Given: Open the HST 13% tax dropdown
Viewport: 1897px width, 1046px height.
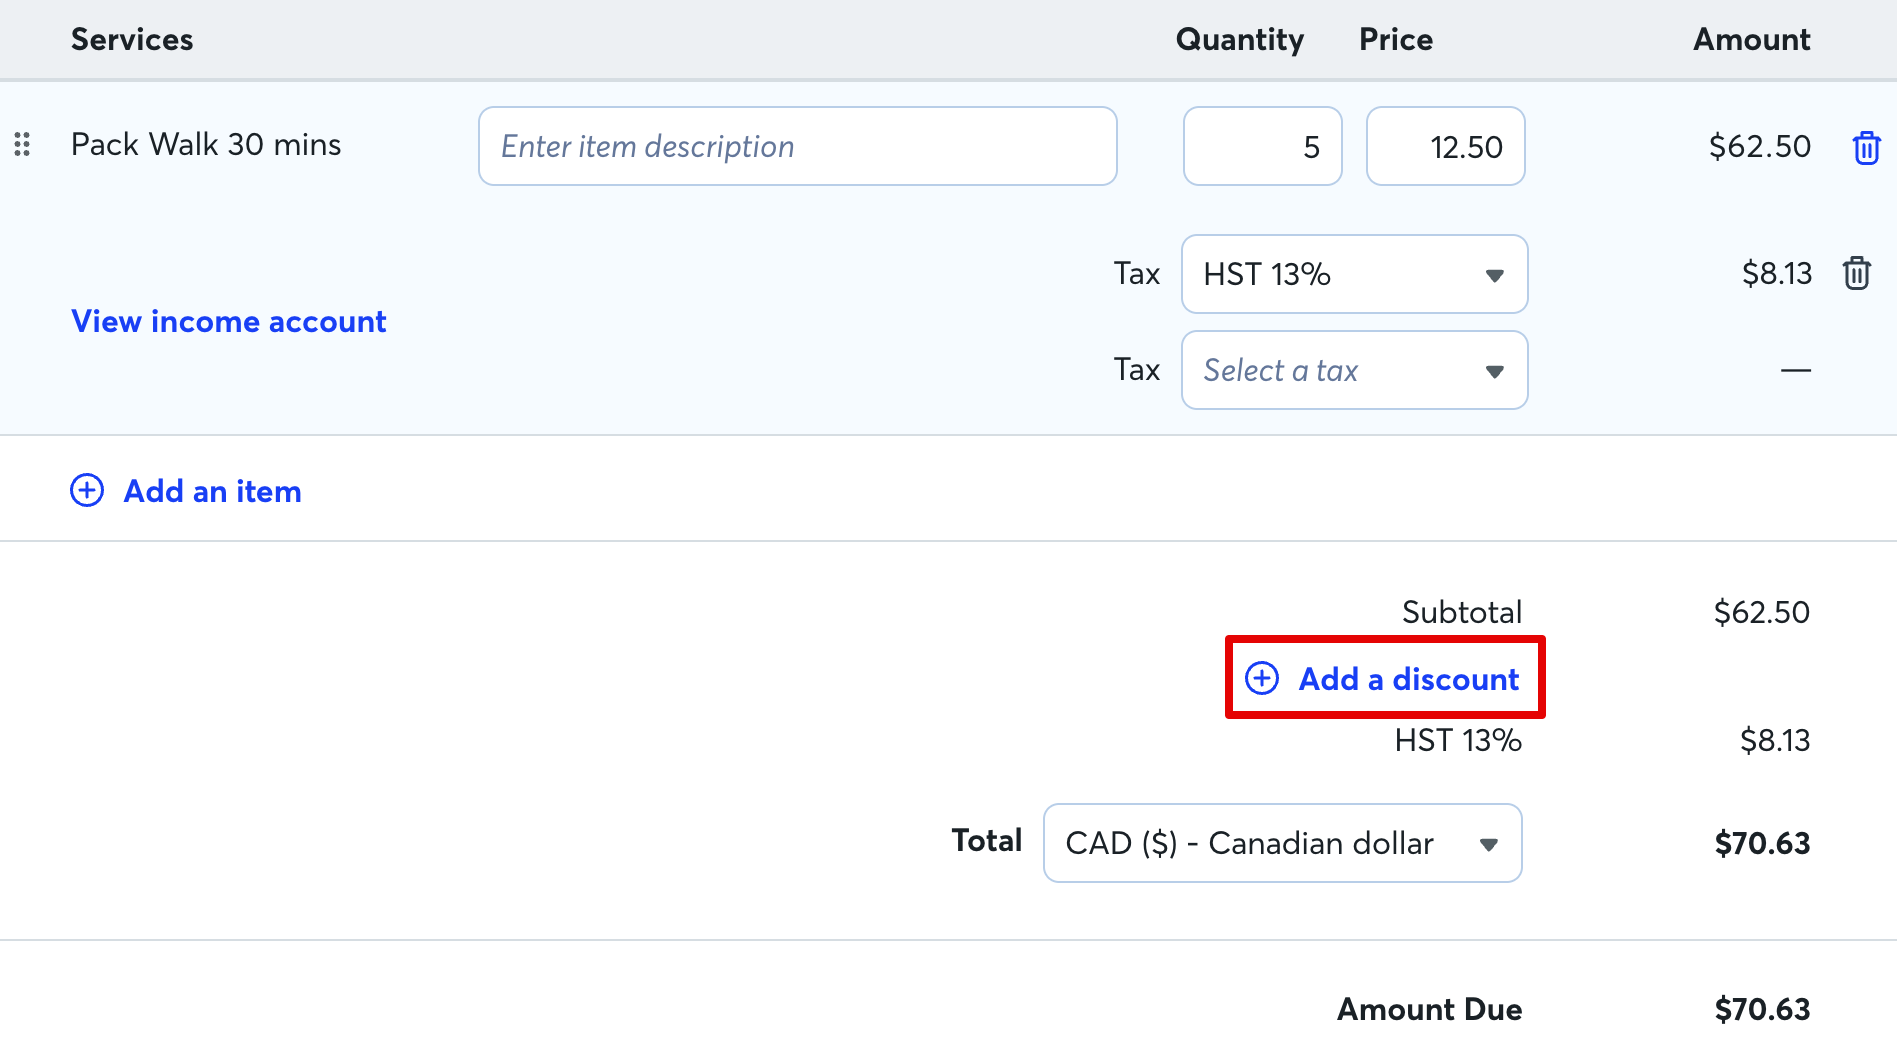Looking at the screenshot, I should [1353, 274].
